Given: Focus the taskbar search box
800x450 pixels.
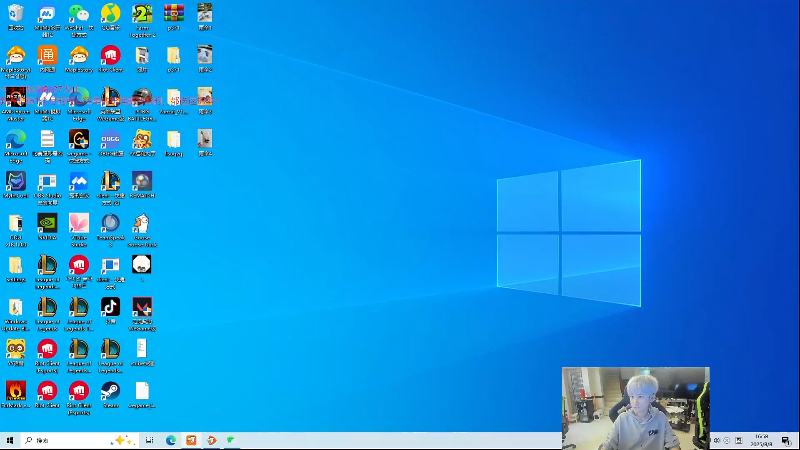Looking at the screenshot, I should (x=80, y=440).
